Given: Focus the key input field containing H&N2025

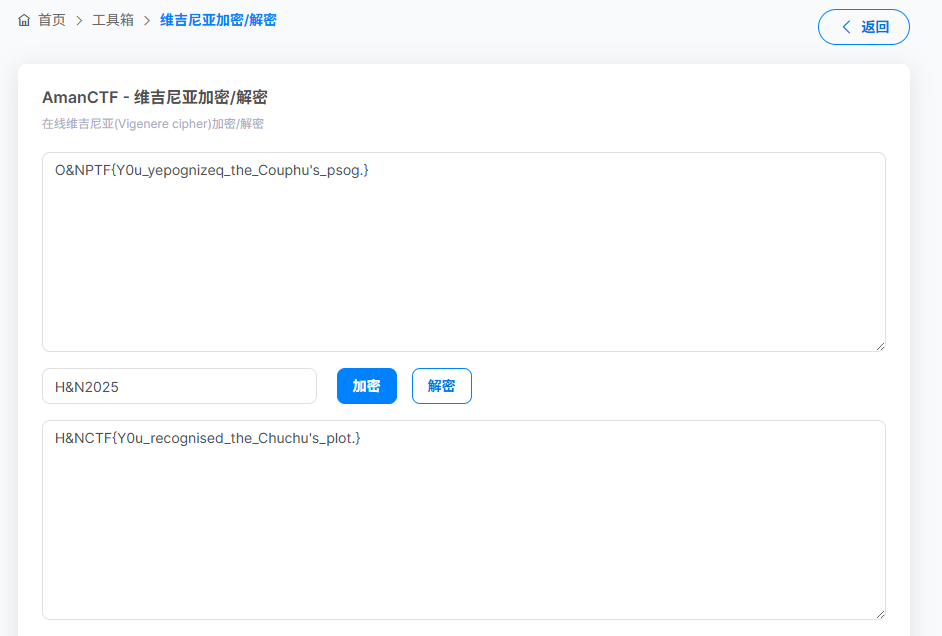Looking at the screenshot, I should click(x=179, y=386).
